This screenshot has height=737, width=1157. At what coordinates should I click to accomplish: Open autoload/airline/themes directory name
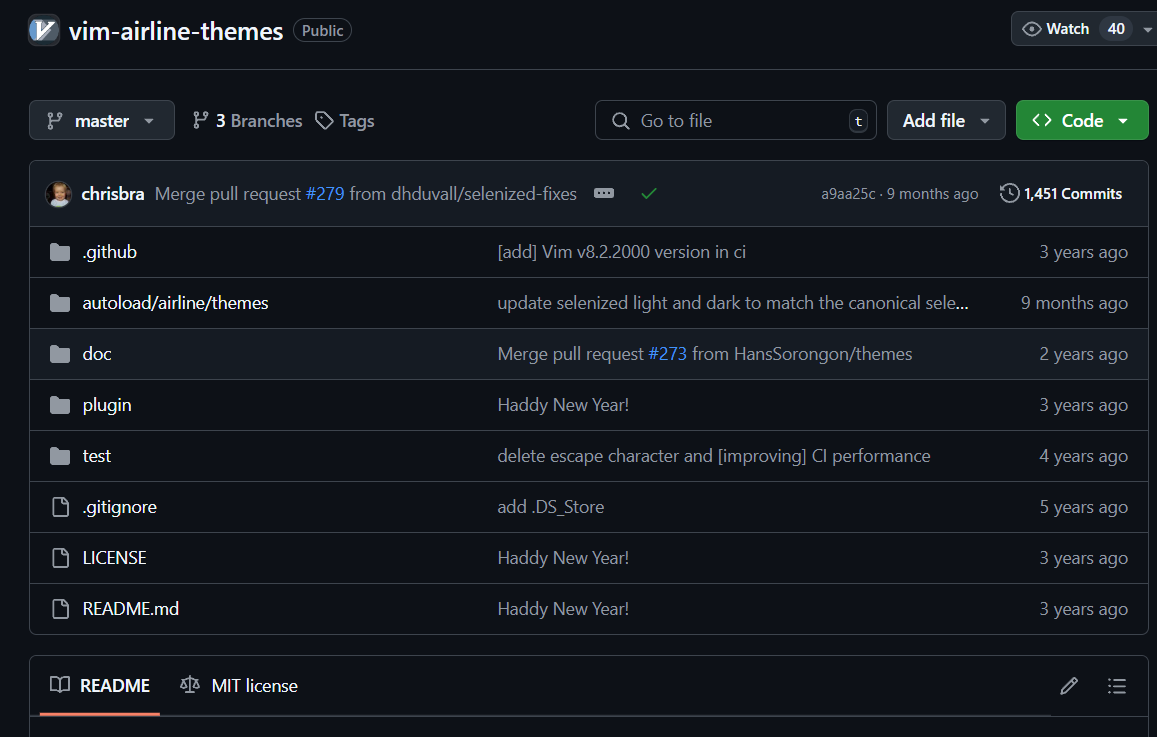[176, 303]
